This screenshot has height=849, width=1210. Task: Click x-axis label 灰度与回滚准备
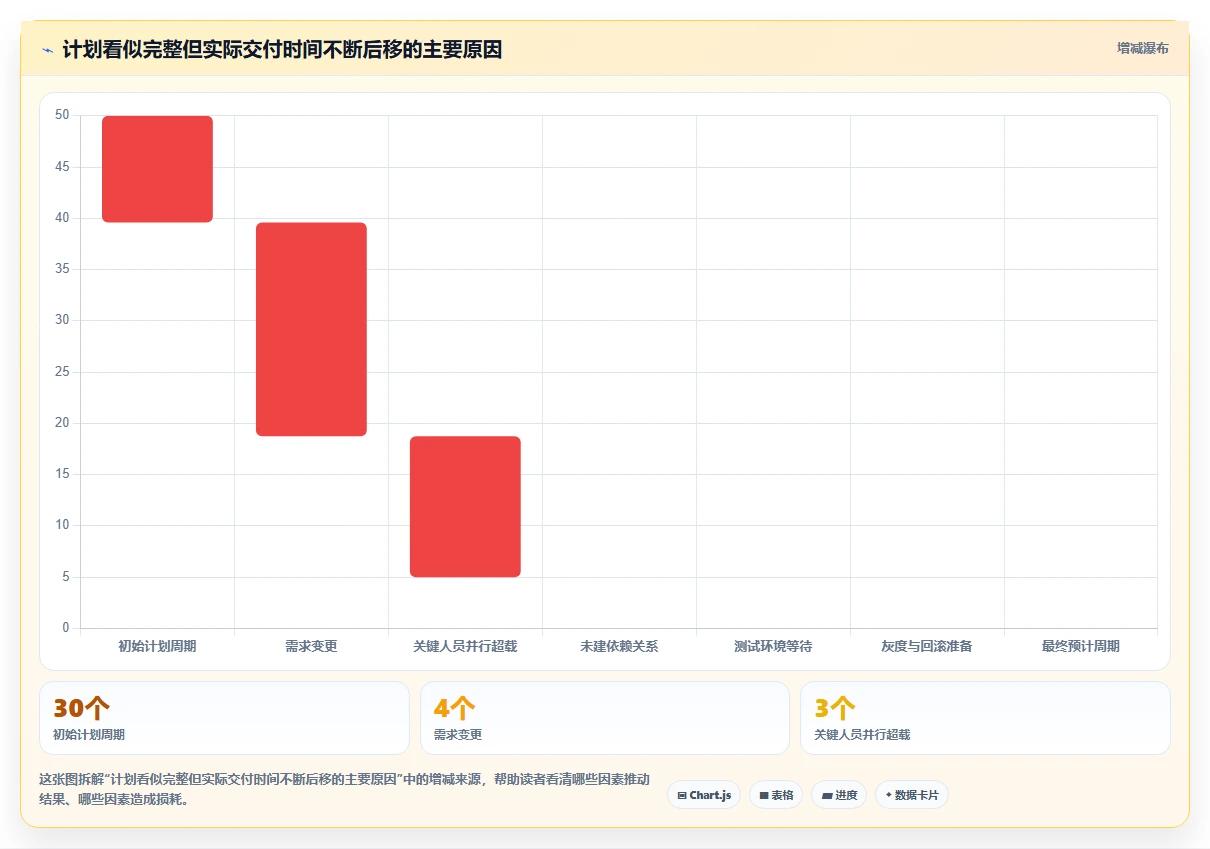coord(927,646)
